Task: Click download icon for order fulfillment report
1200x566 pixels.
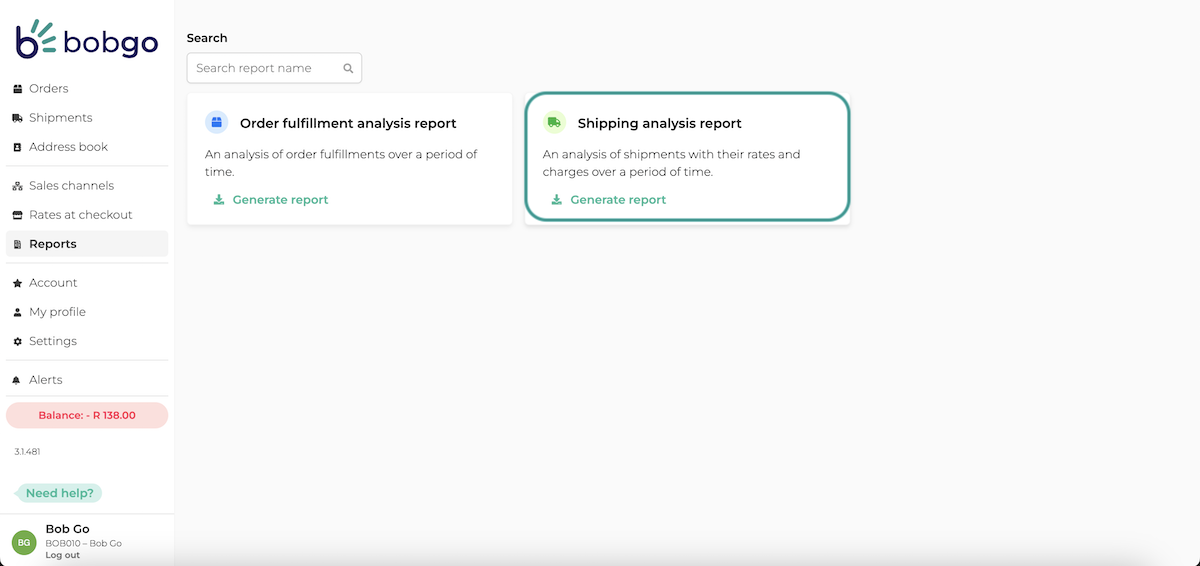Action: (219, 200)
